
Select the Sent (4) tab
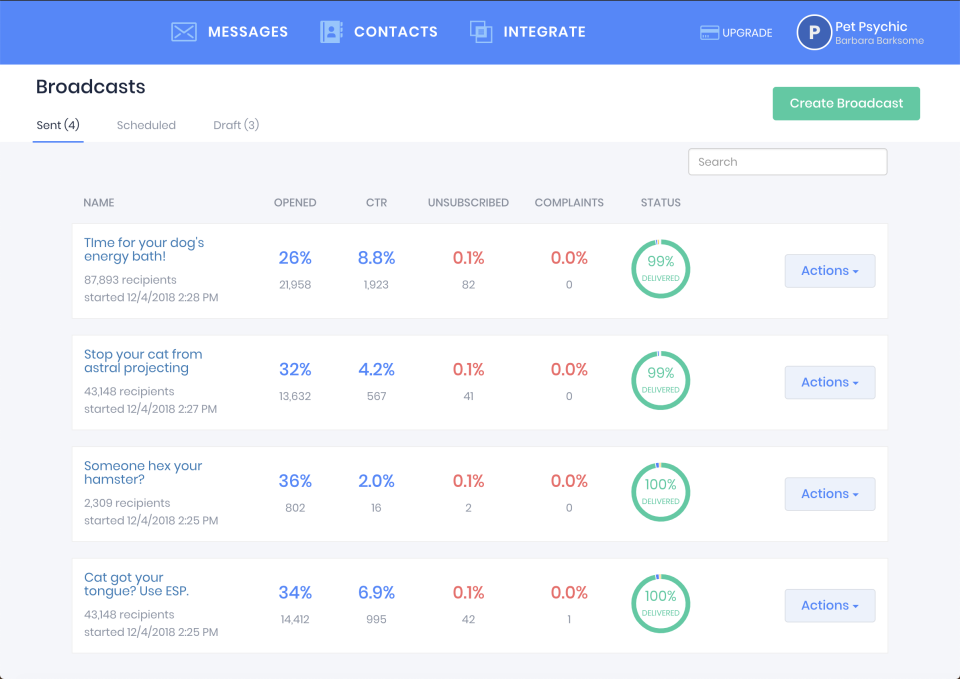click(x=58, y=124)
